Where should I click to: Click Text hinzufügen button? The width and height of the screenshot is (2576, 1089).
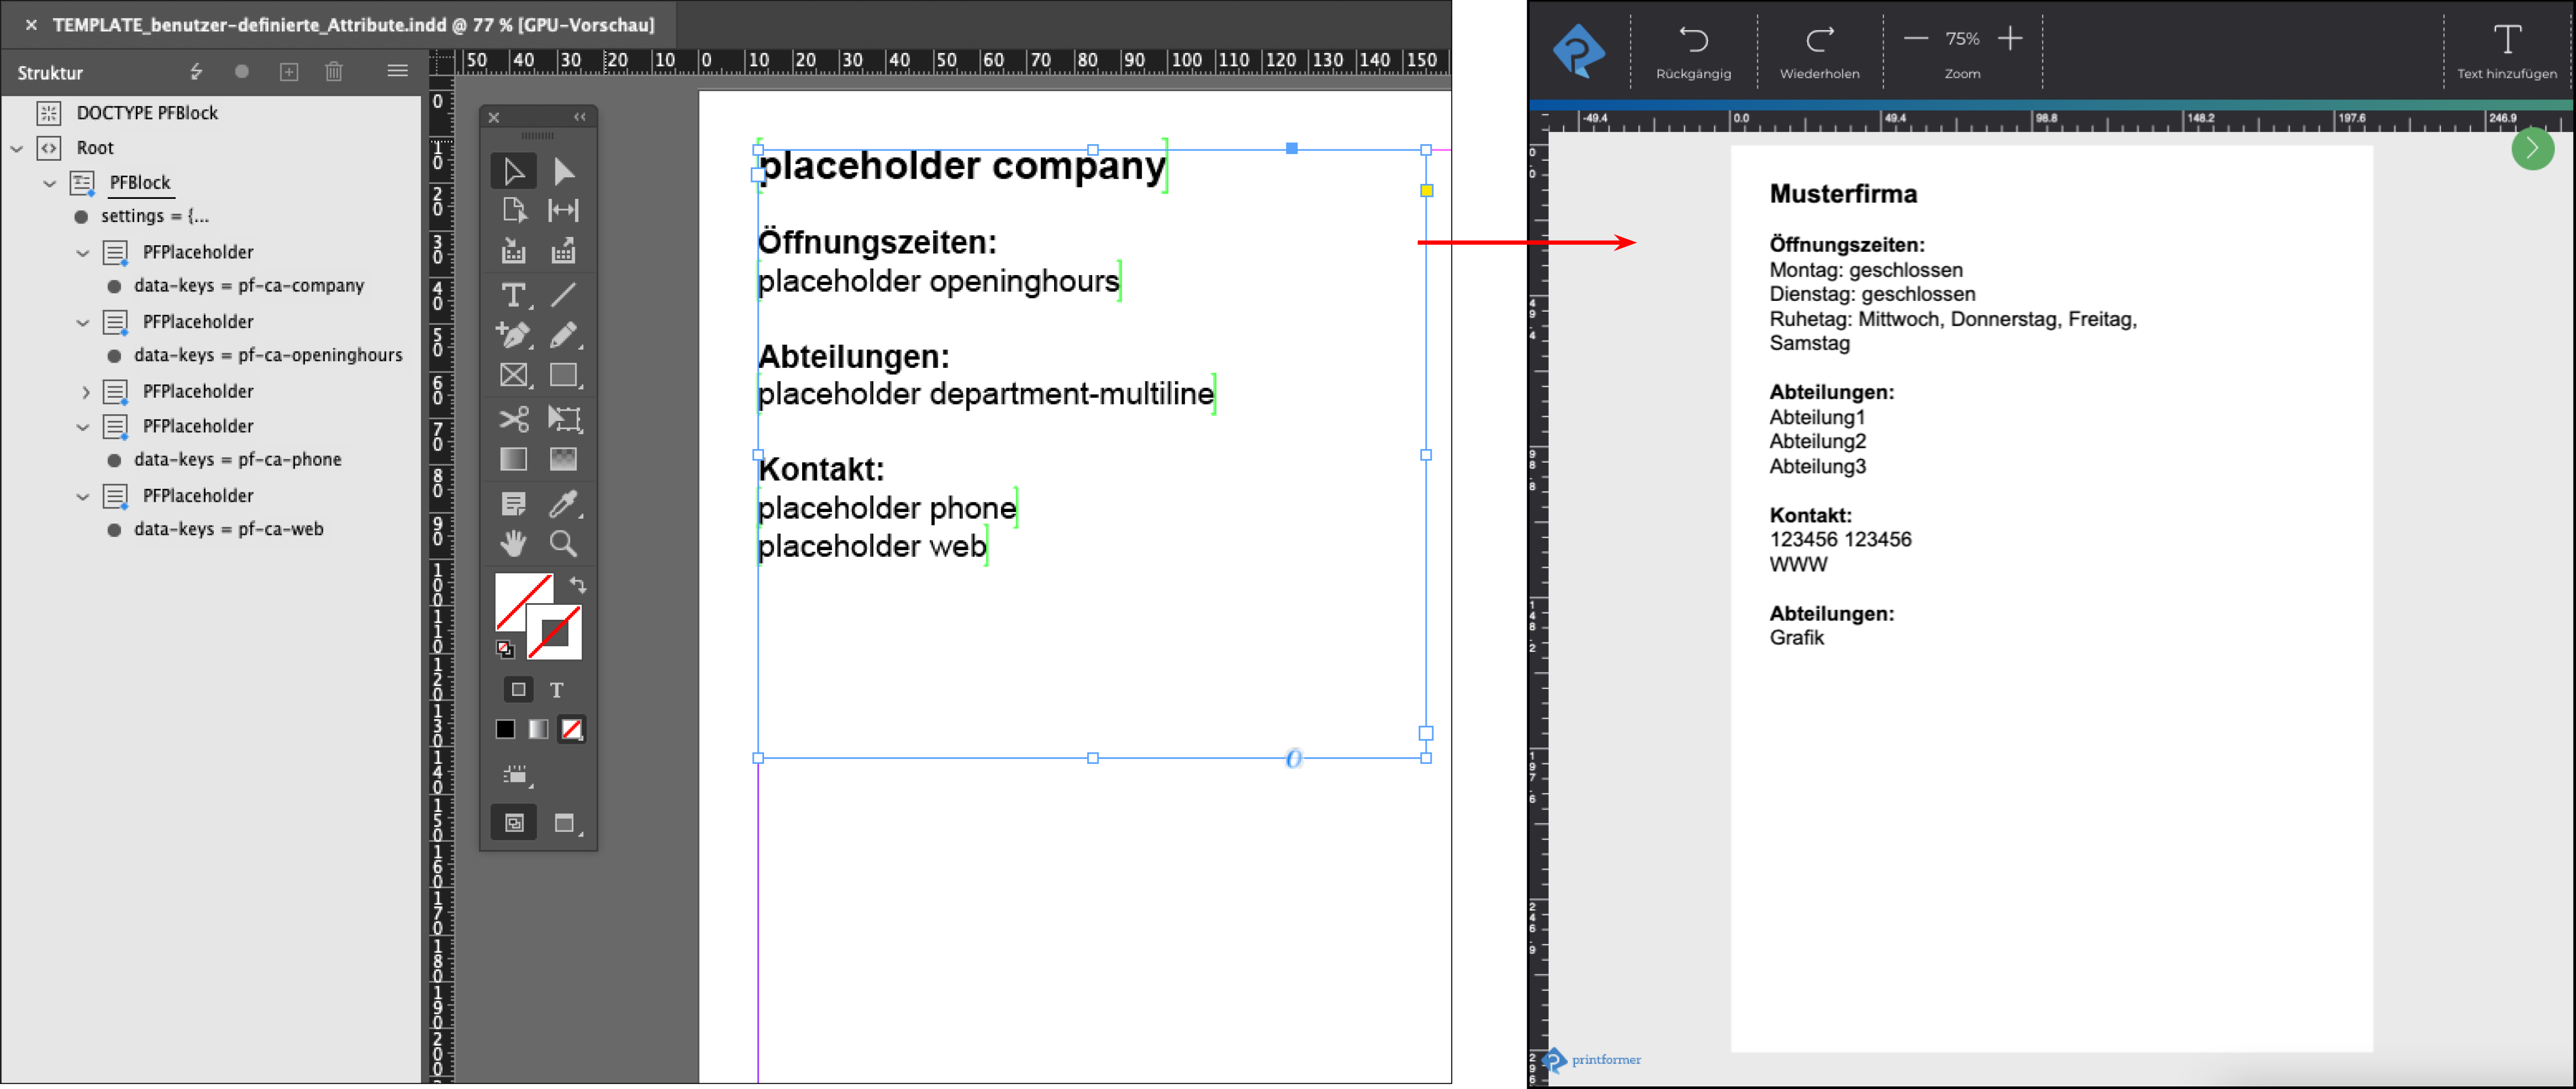coord(2506,50)
